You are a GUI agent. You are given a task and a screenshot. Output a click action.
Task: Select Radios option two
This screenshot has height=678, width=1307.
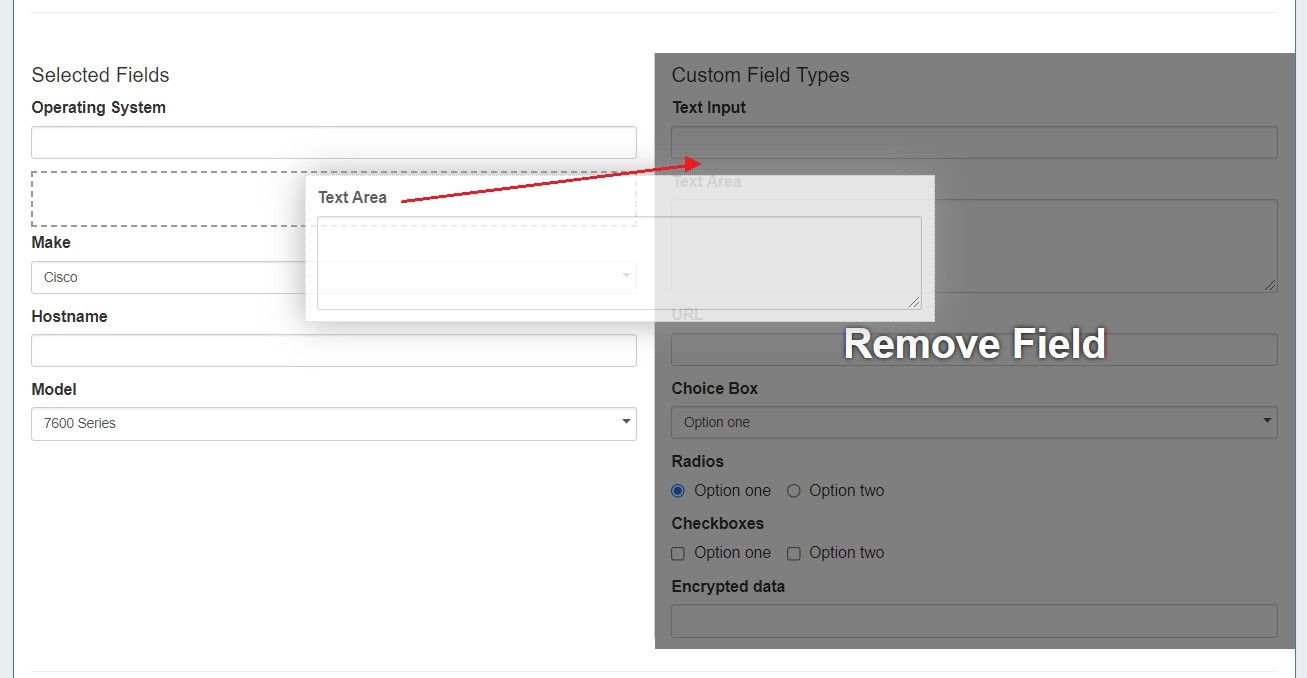pyautogui.click(x=794, y=491)
